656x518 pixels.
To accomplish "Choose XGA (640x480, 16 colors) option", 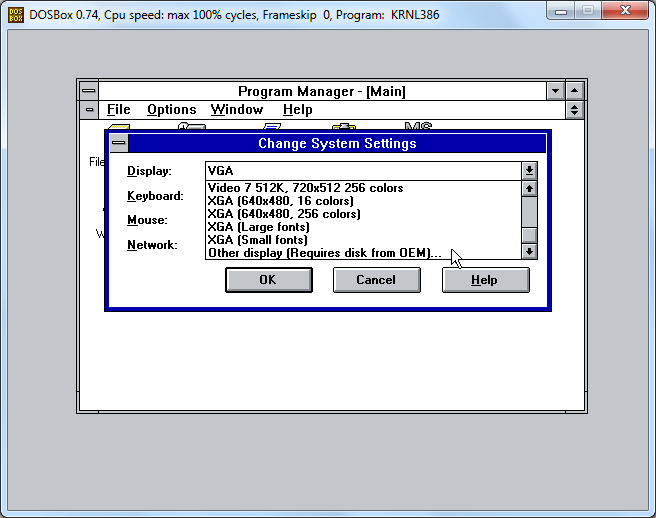I will pyautogui.click(x=280, y=201).
